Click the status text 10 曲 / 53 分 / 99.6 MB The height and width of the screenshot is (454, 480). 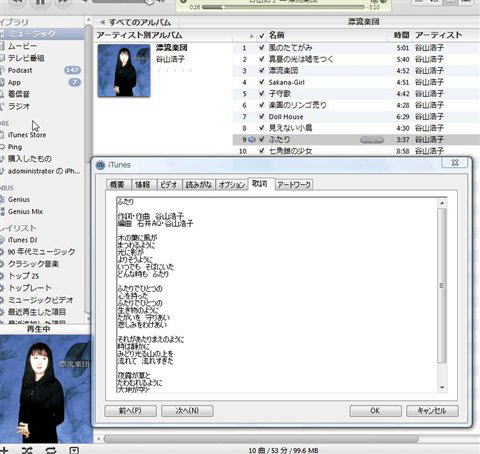pos(283,450)
